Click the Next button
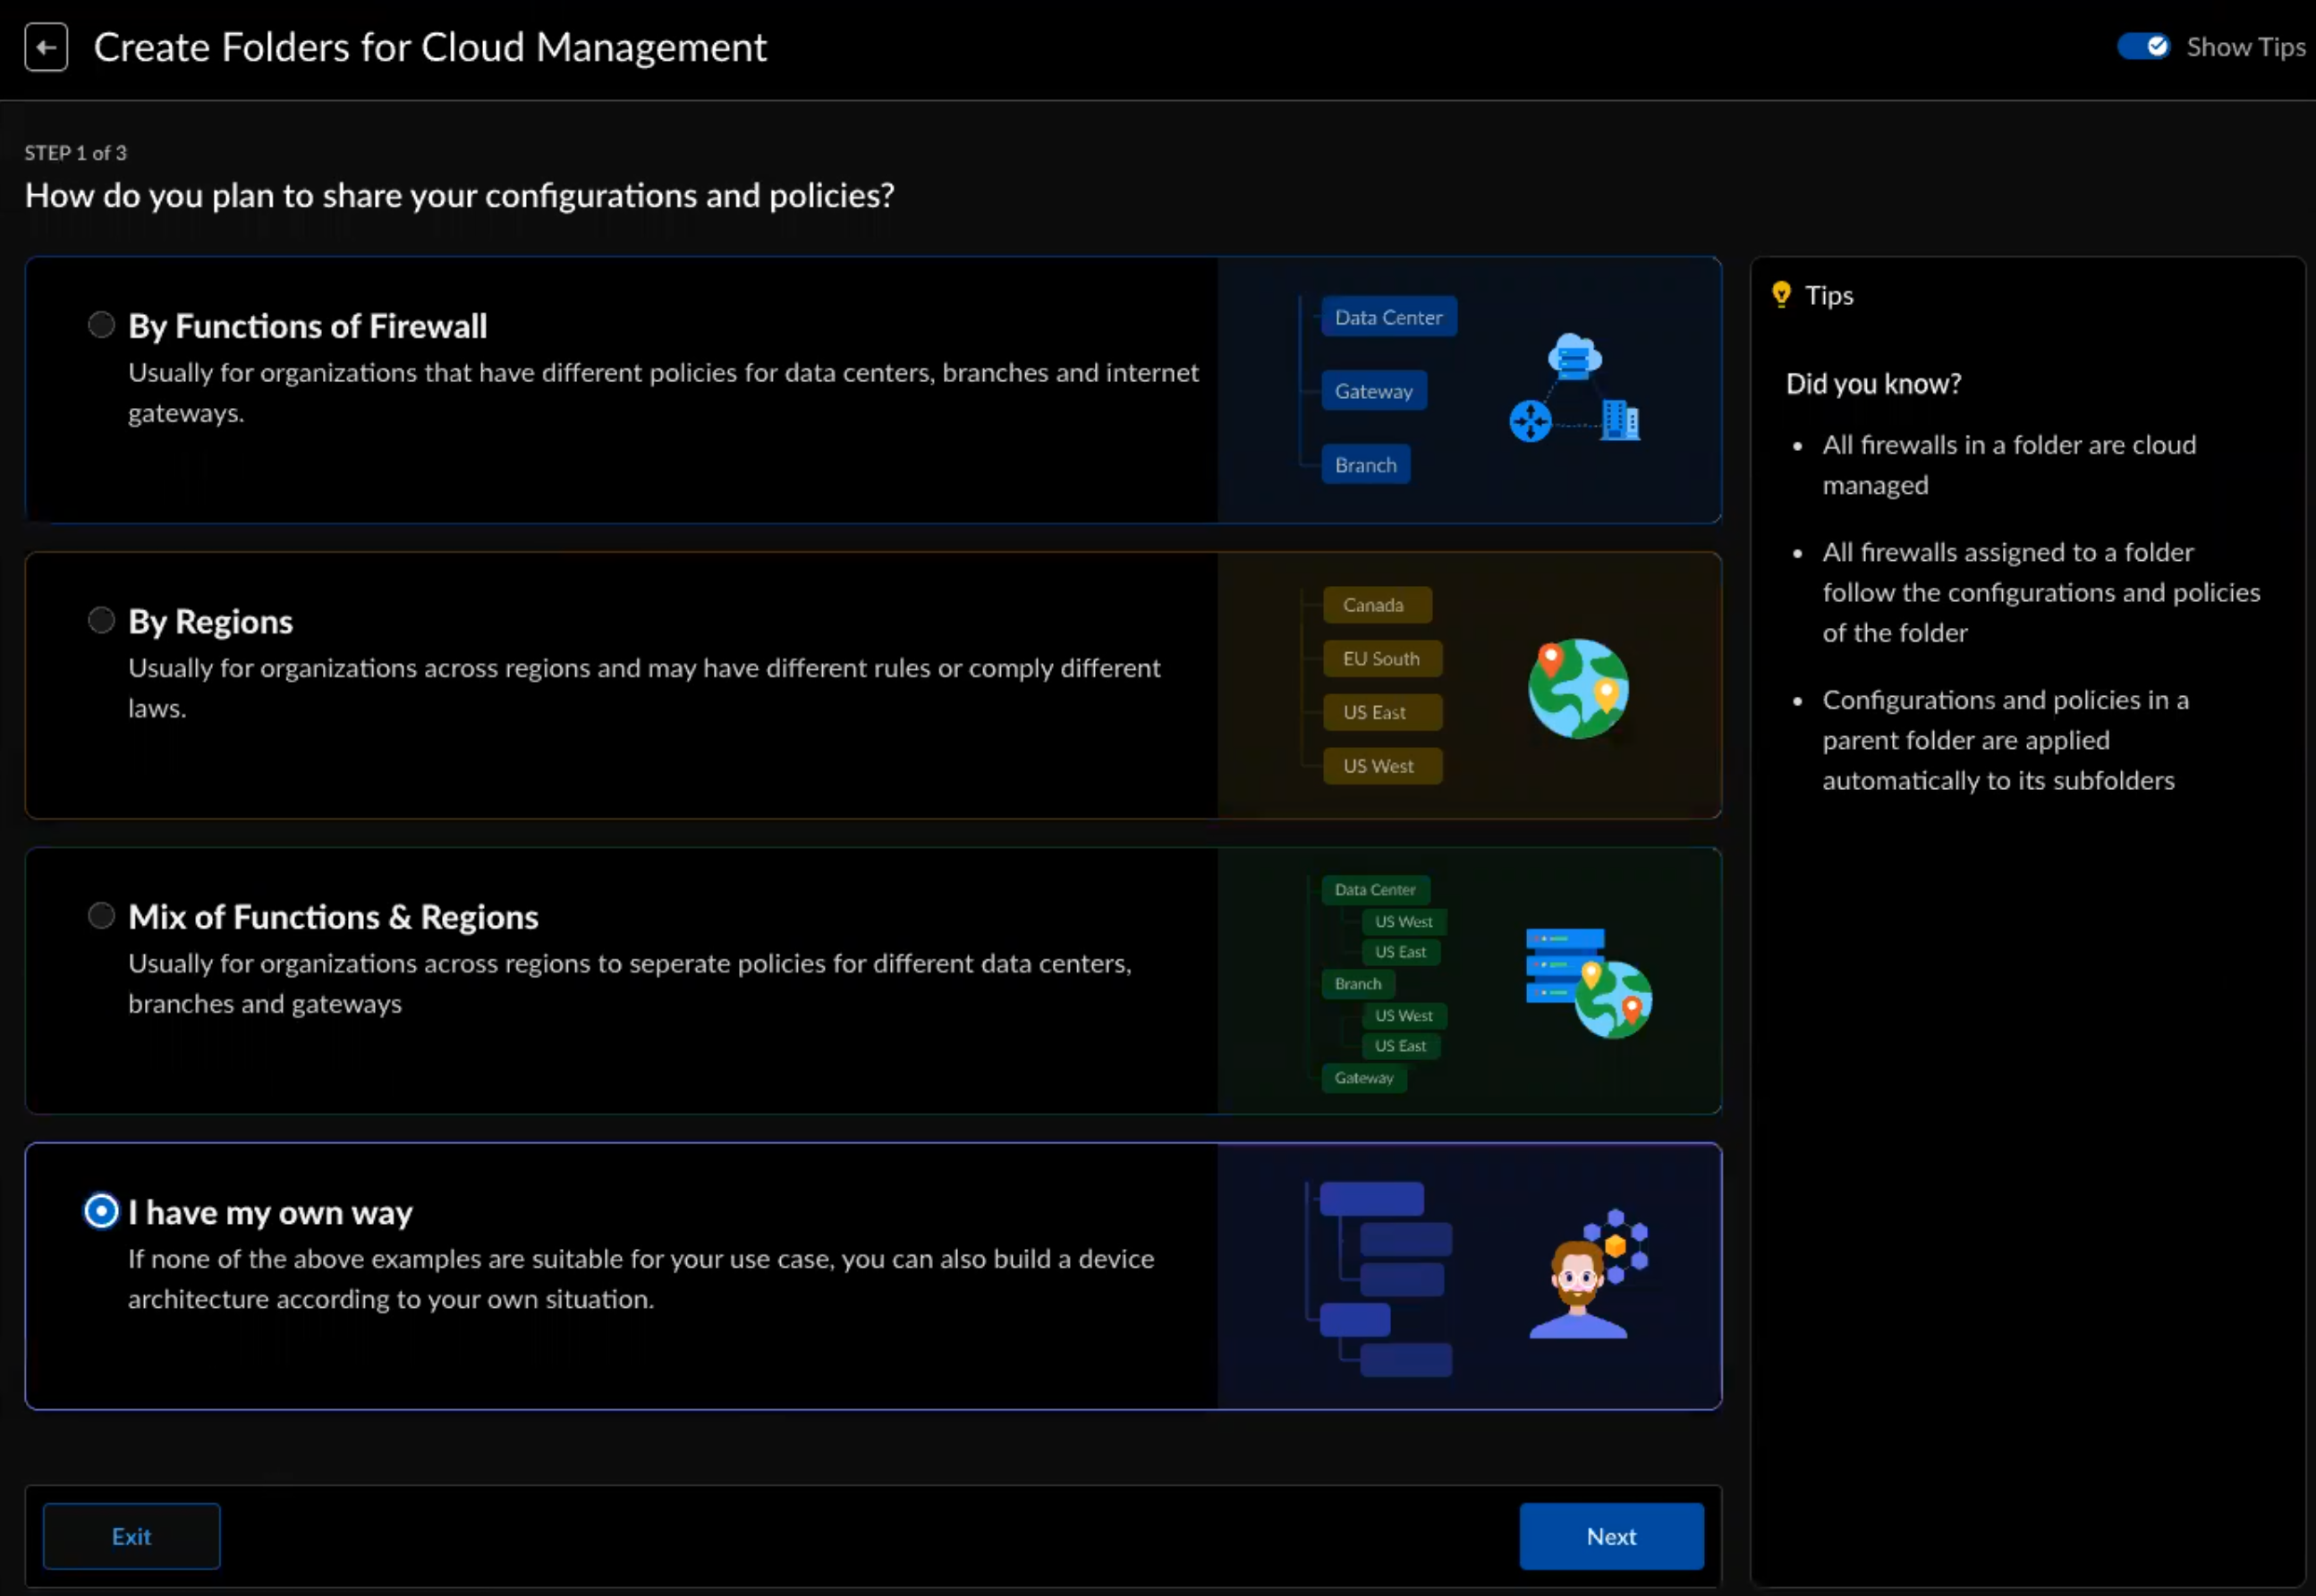Viewport: 2316px width, 1596px height. 1610,1536
